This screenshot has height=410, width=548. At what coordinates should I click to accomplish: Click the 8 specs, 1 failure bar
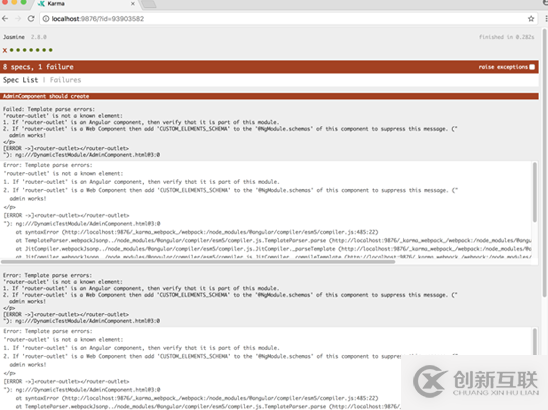(x=269, y=67)
